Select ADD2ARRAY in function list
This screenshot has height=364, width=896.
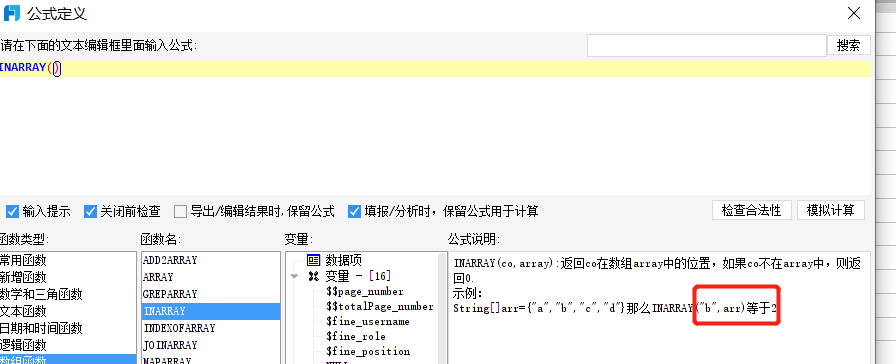point(211,260)
